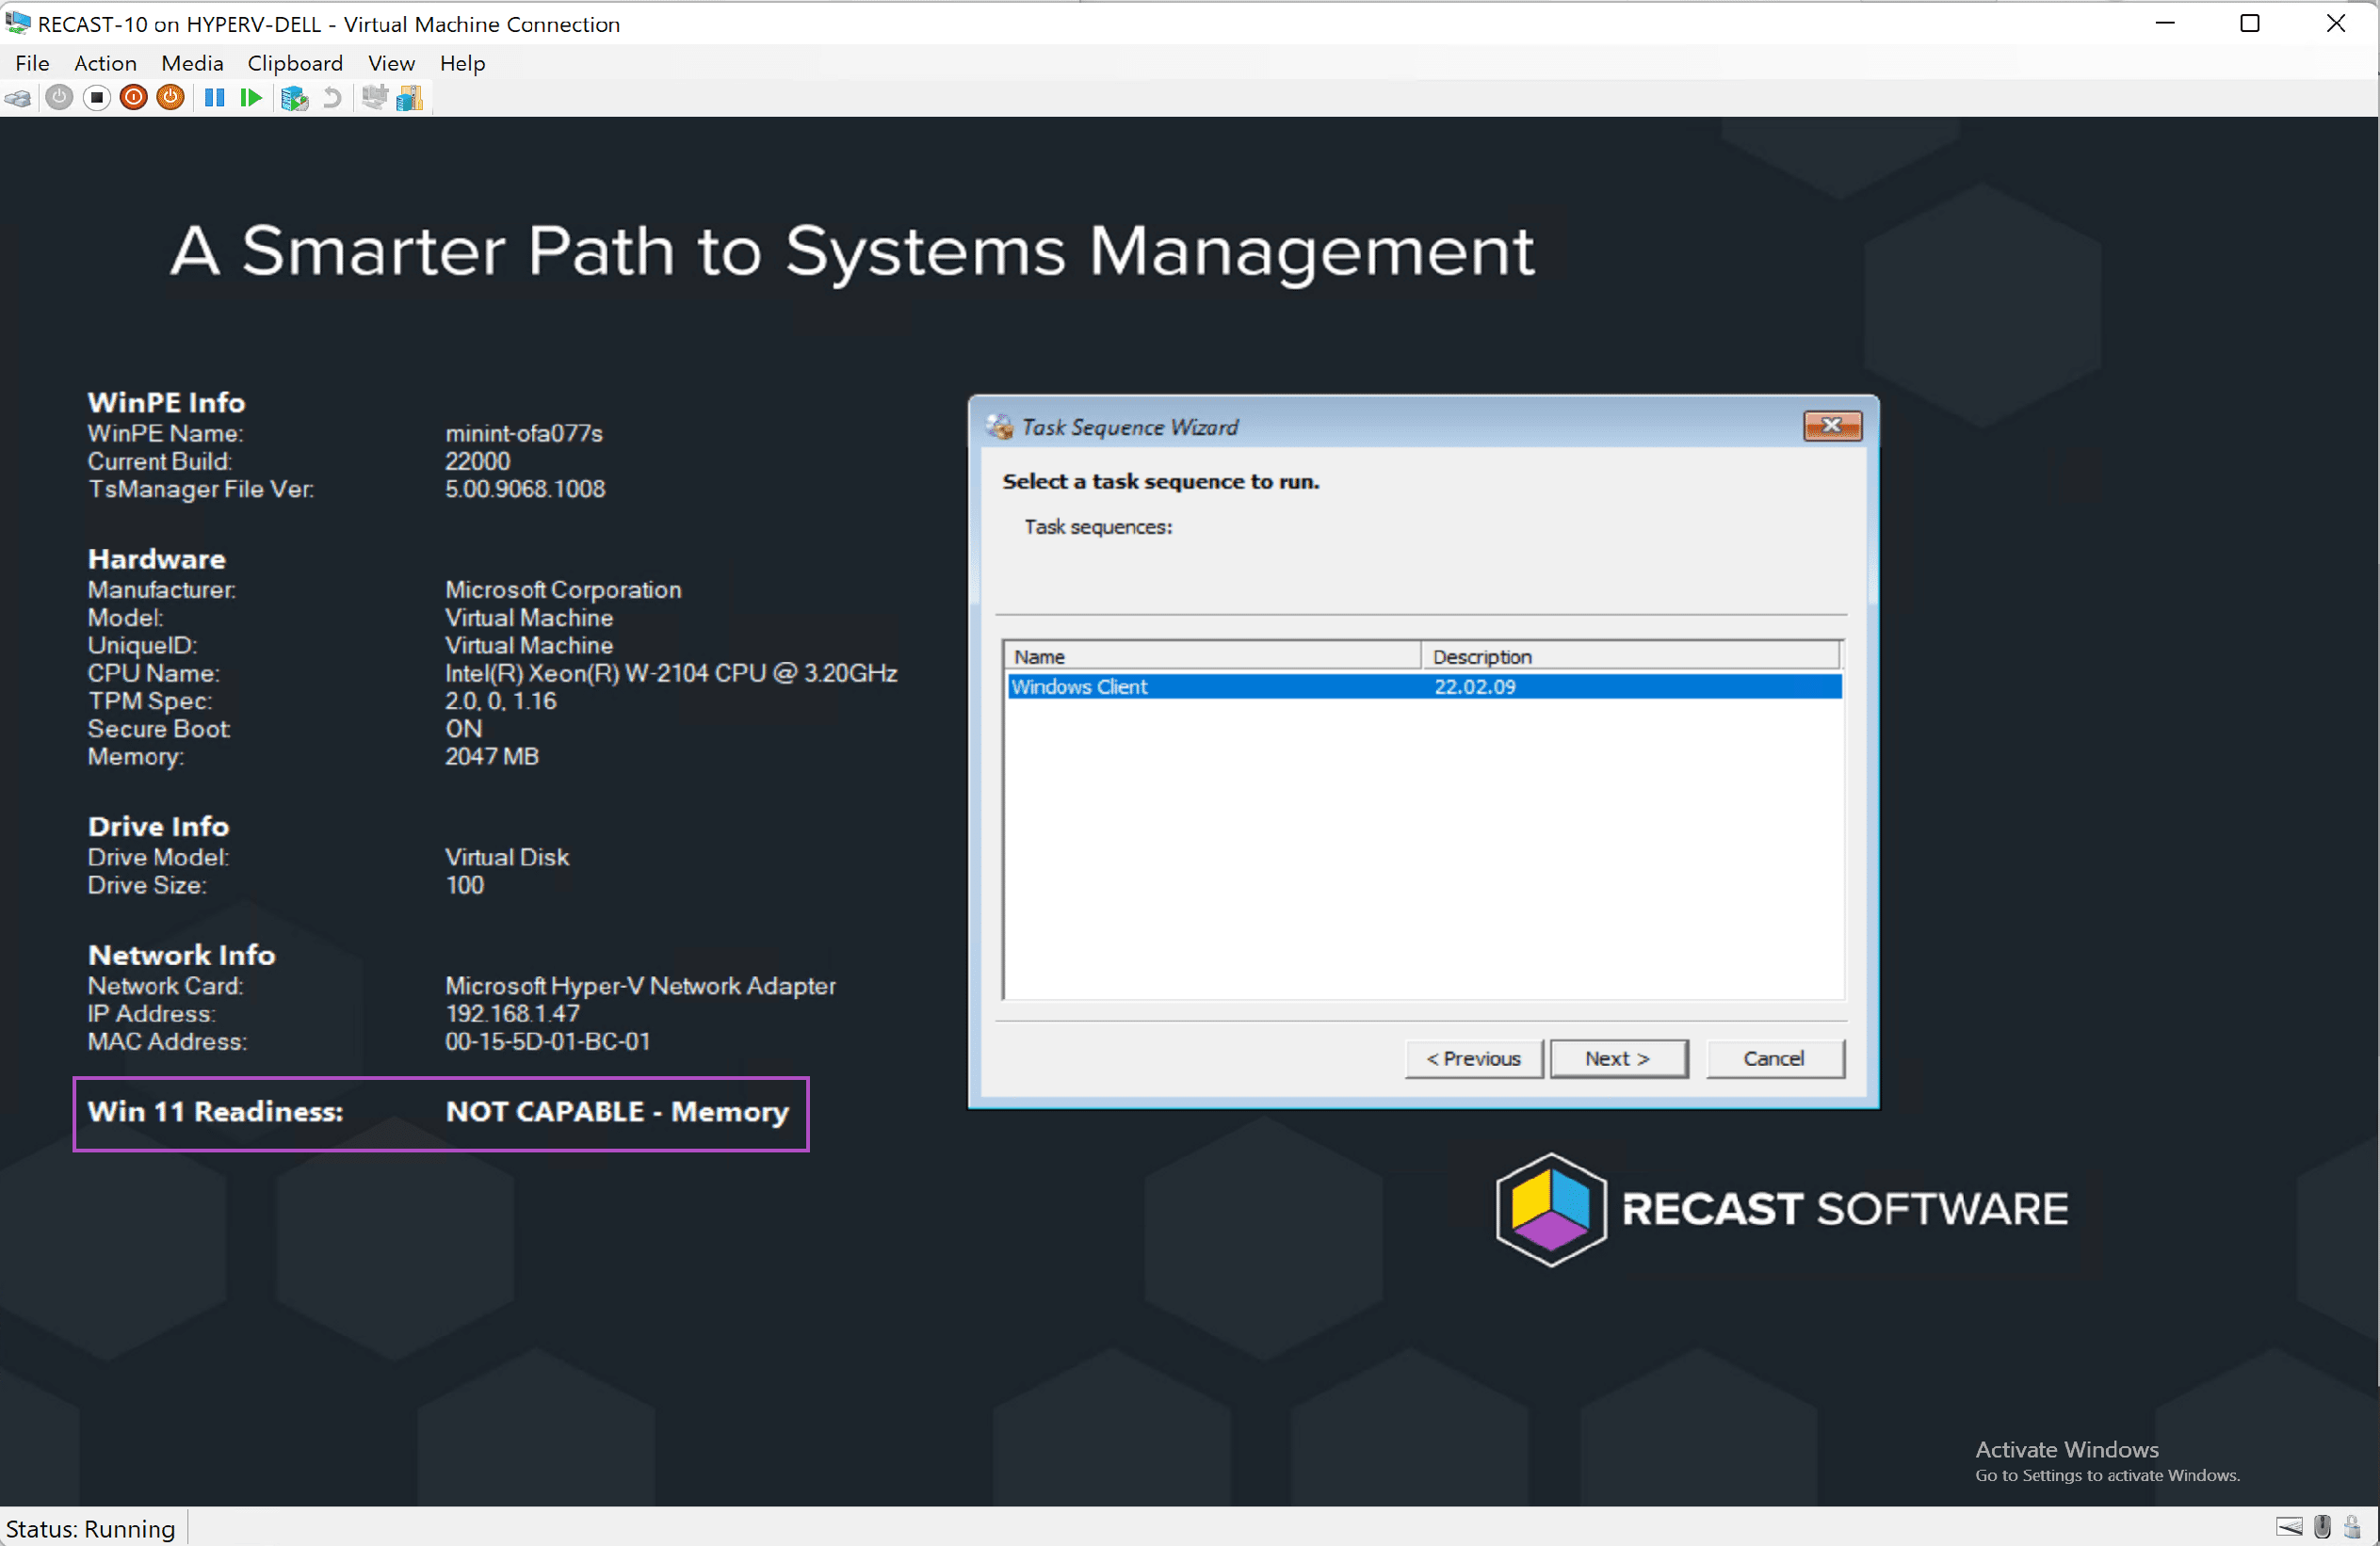Click the Next > button
Screen dimensions: 2380x1546
[1618, 1058]
